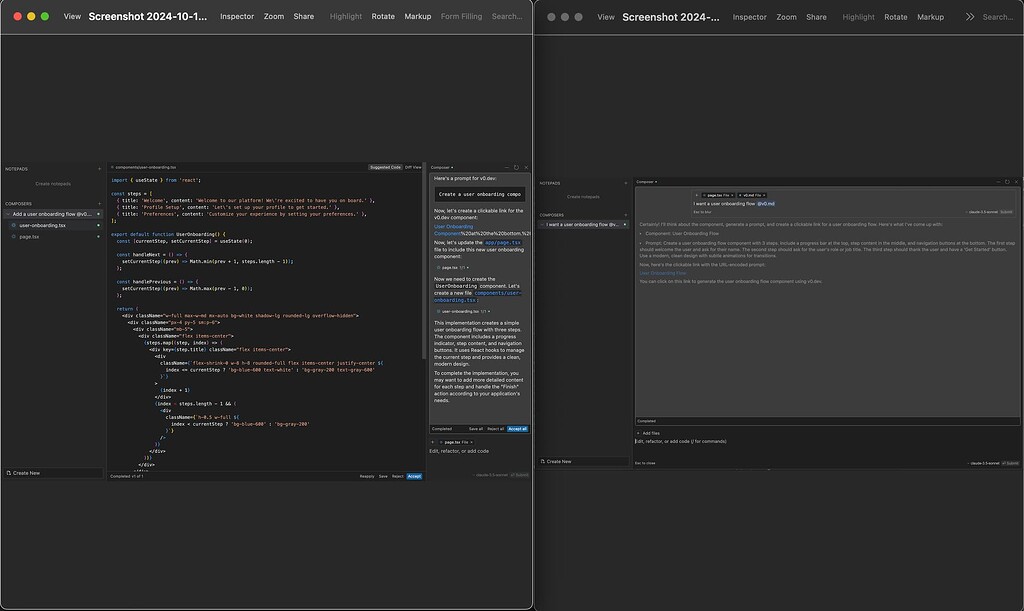1024x611 pixels.
Task: Toggle the Highlight tool in Preview
Action: (345, 16)
